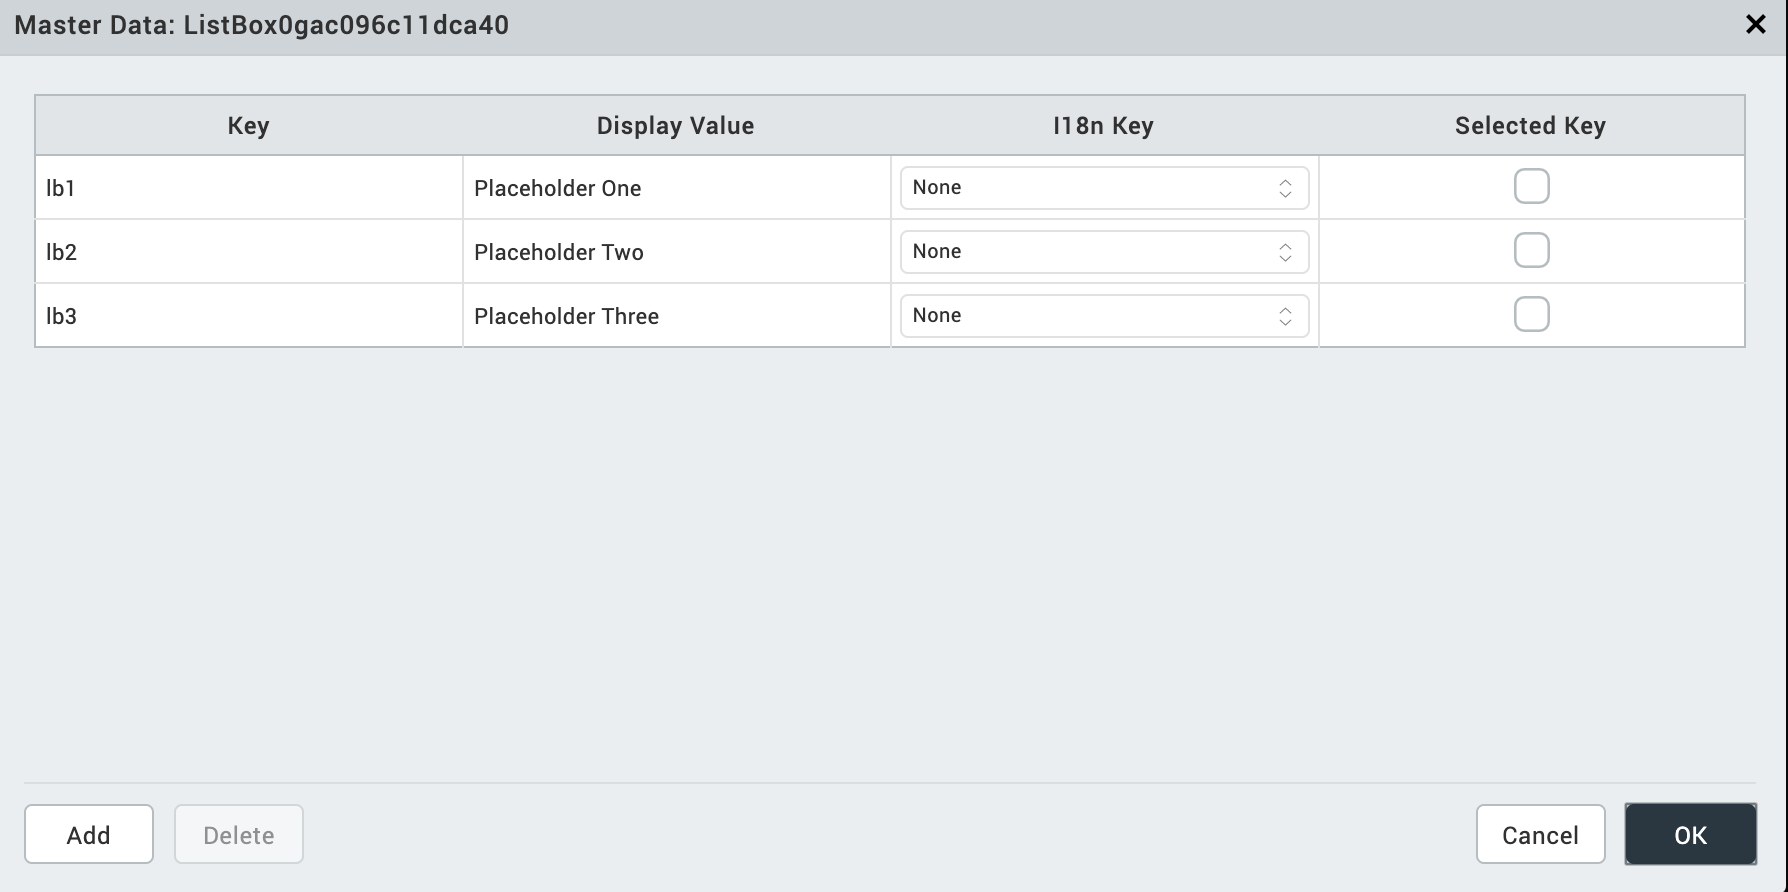Click the Display Value column header
Image resolution: width=1788 pixels, height=892 pixels.
676,126
